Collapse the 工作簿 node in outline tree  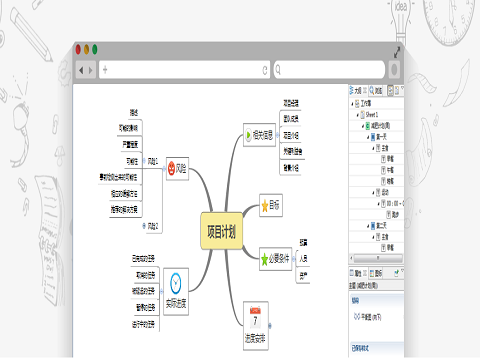pos(352,104)
